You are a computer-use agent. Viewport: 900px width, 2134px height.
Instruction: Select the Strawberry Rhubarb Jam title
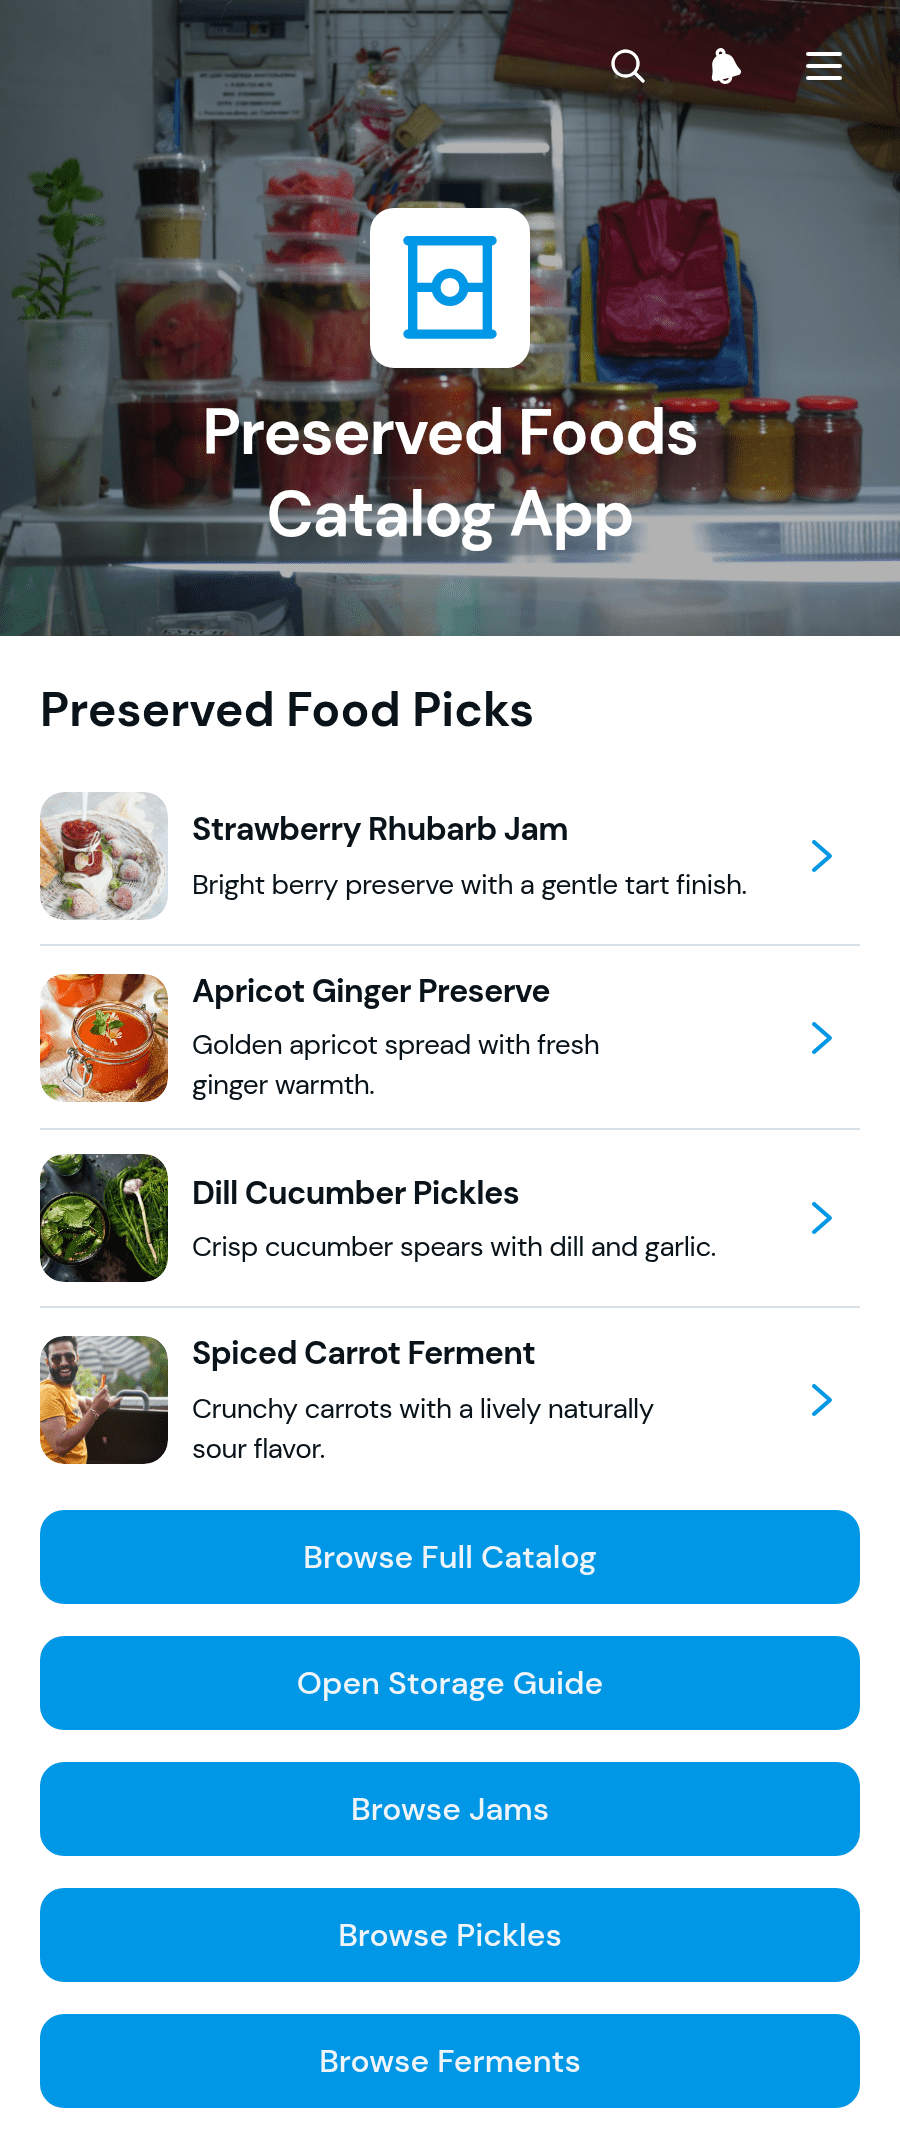380,829
